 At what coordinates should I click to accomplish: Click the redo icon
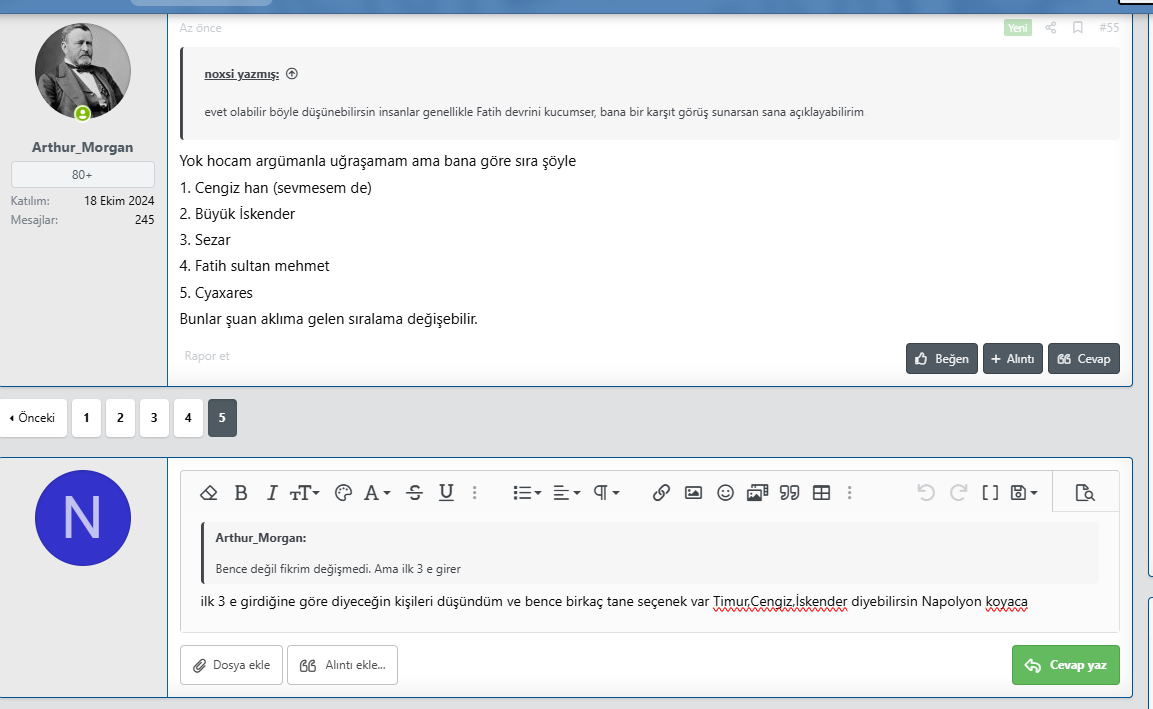958,493
